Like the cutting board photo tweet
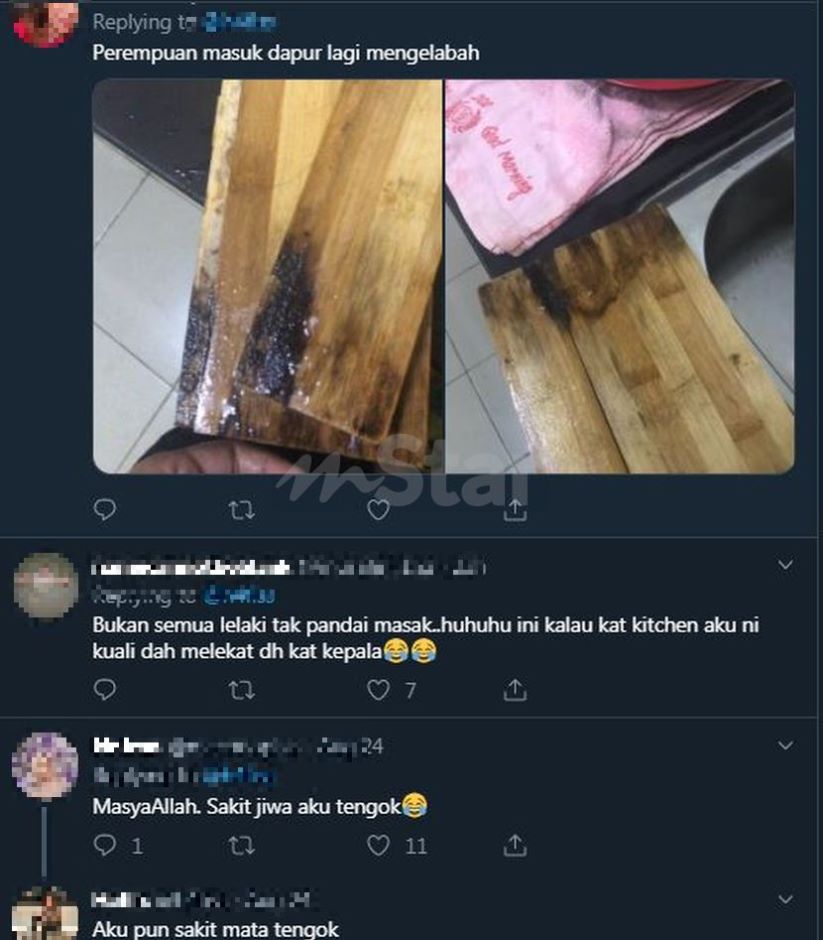Screen dimensions: 823x940 coord(378,510)
